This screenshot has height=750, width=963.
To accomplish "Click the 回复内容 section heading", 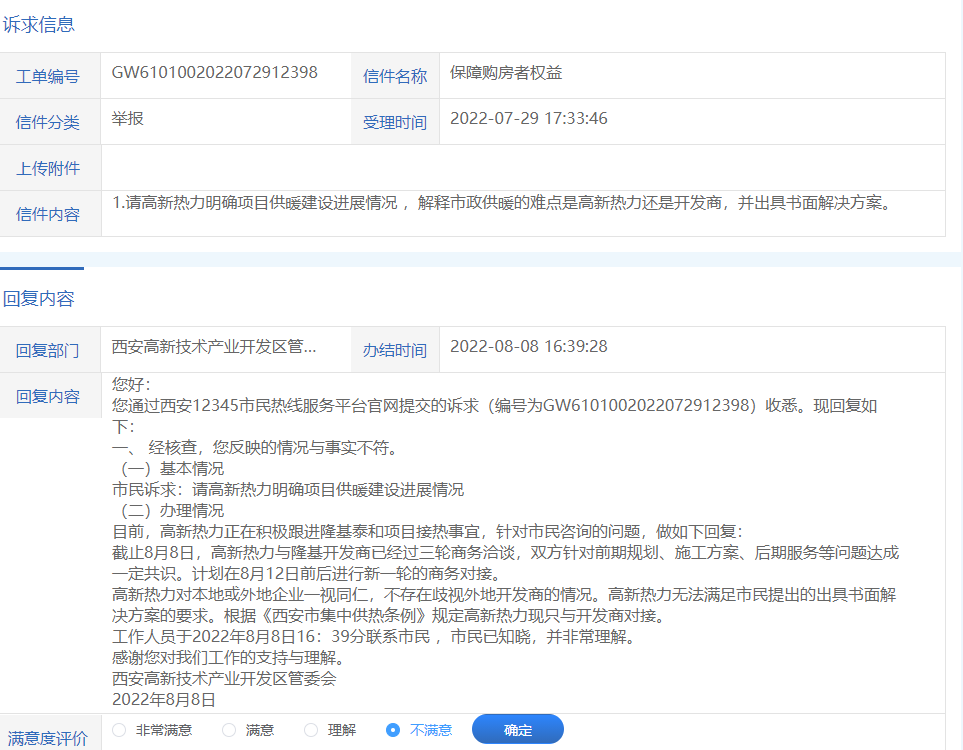I will point(39,299).
